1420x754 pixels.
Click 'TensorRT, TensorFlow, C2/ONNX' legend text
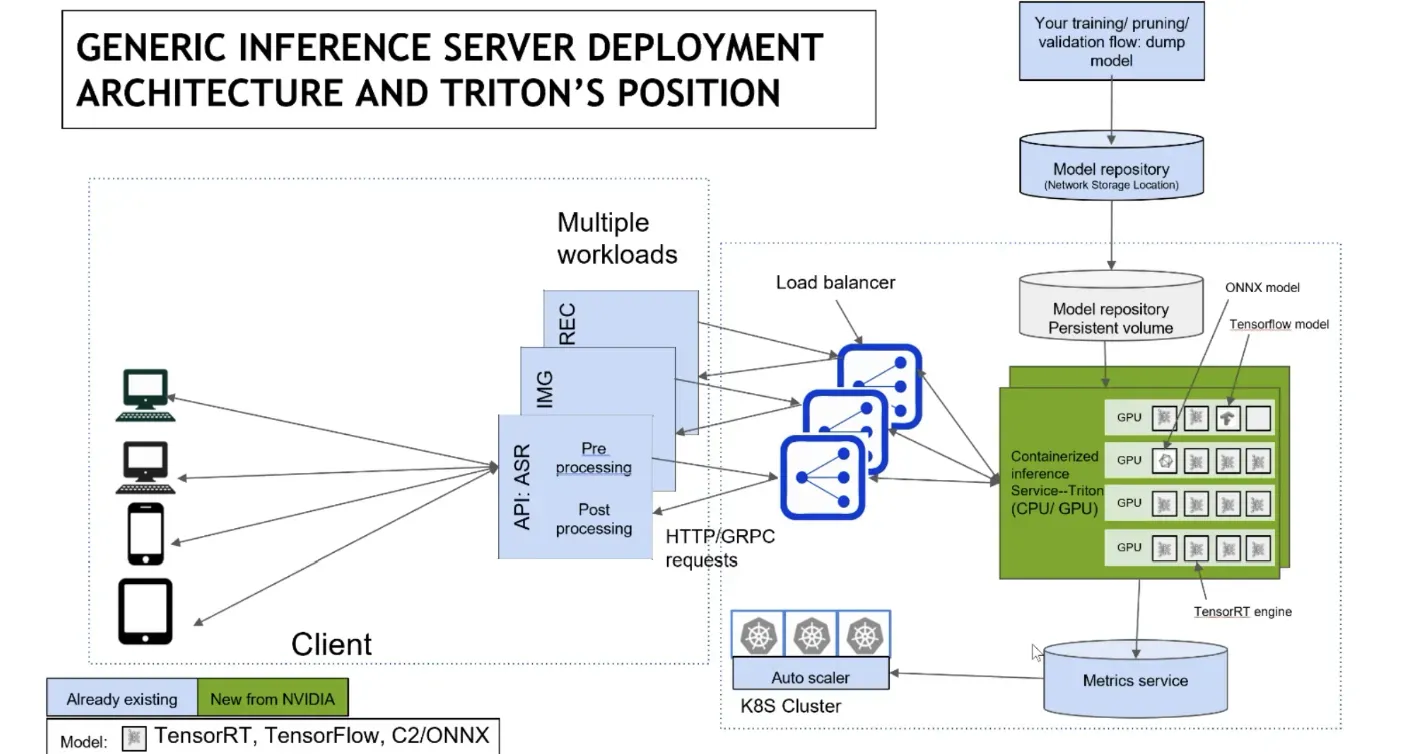tap(321, 737)
